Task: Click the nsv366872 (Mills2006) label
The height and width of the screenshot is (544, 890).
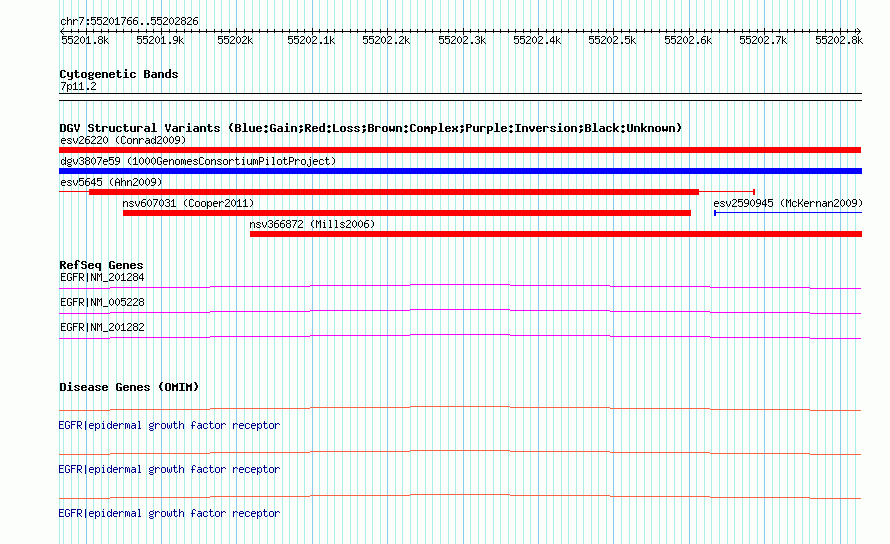Action: tap(312, 224)
